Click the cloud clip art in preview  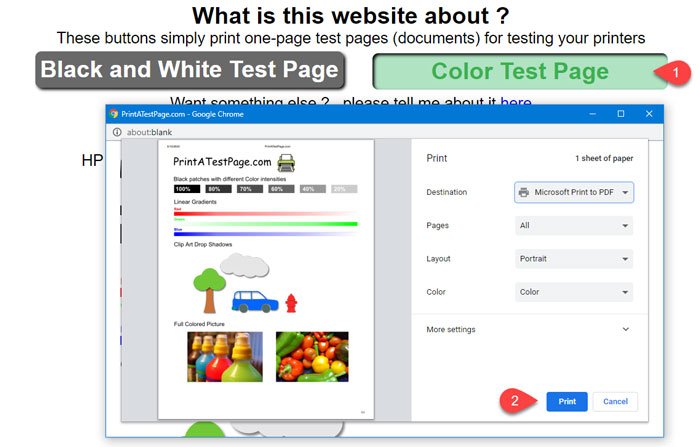[244, 264]
